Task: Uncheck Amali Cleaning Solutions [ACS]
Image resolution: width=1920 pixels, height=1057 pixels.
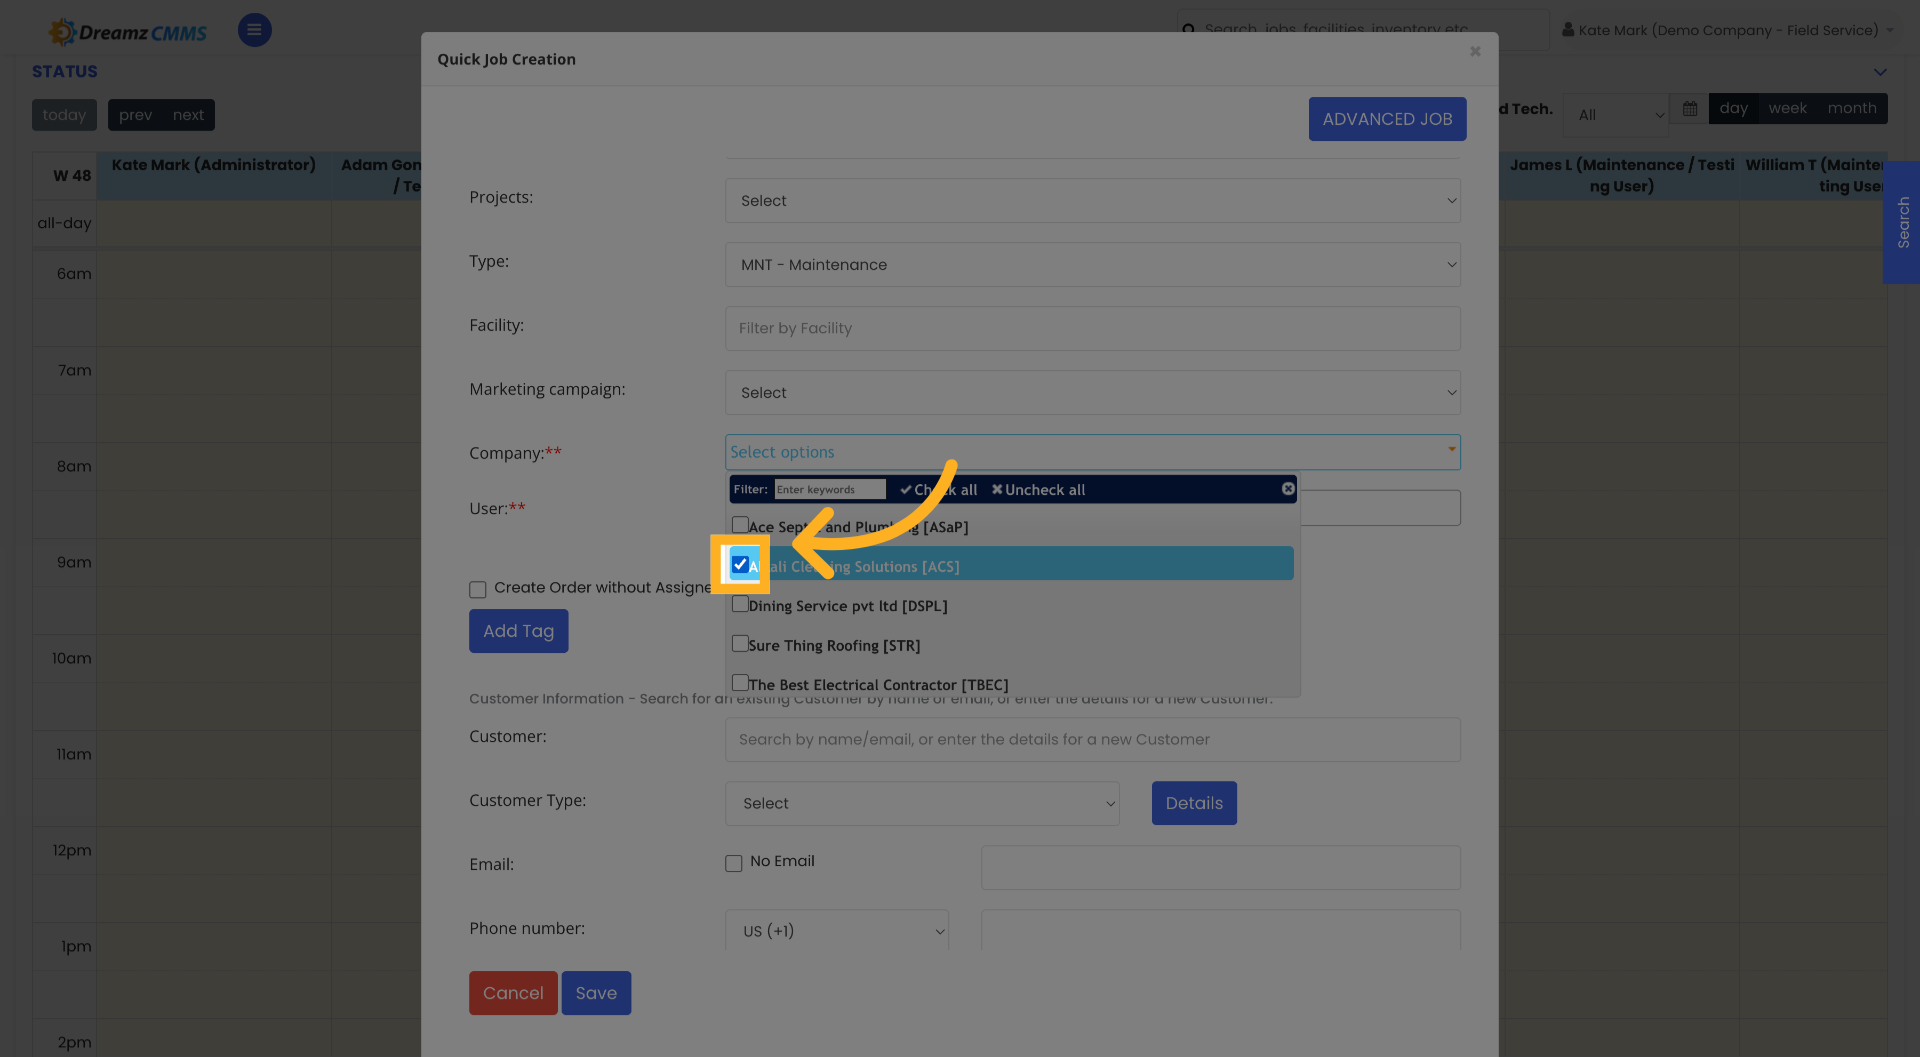Action: (741, 563)
